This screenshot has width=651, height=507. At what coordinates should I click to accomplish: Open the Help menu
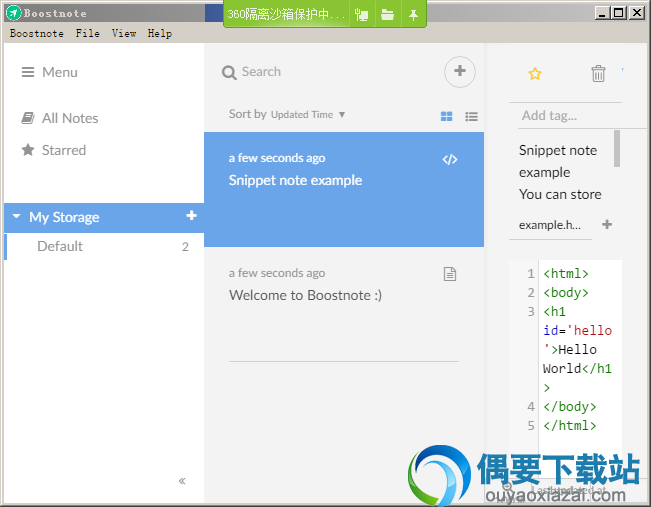[x=159, y=33]
